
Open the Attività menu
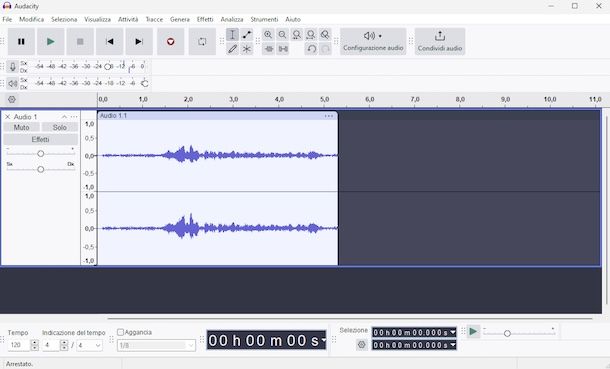128,19
